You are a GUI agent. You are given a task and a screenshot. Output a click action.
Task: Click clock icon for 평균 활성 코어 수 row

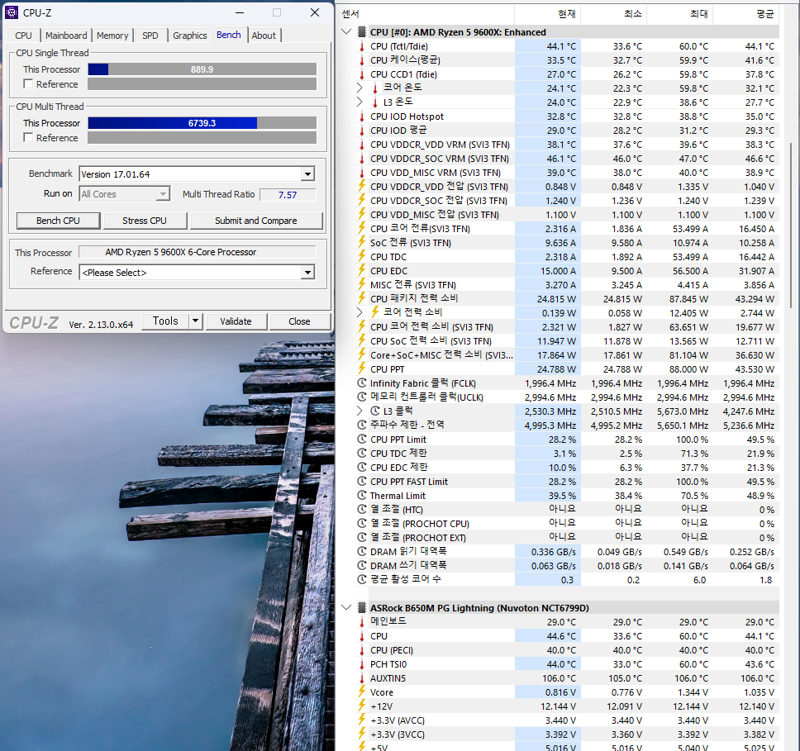pos(362,580)
